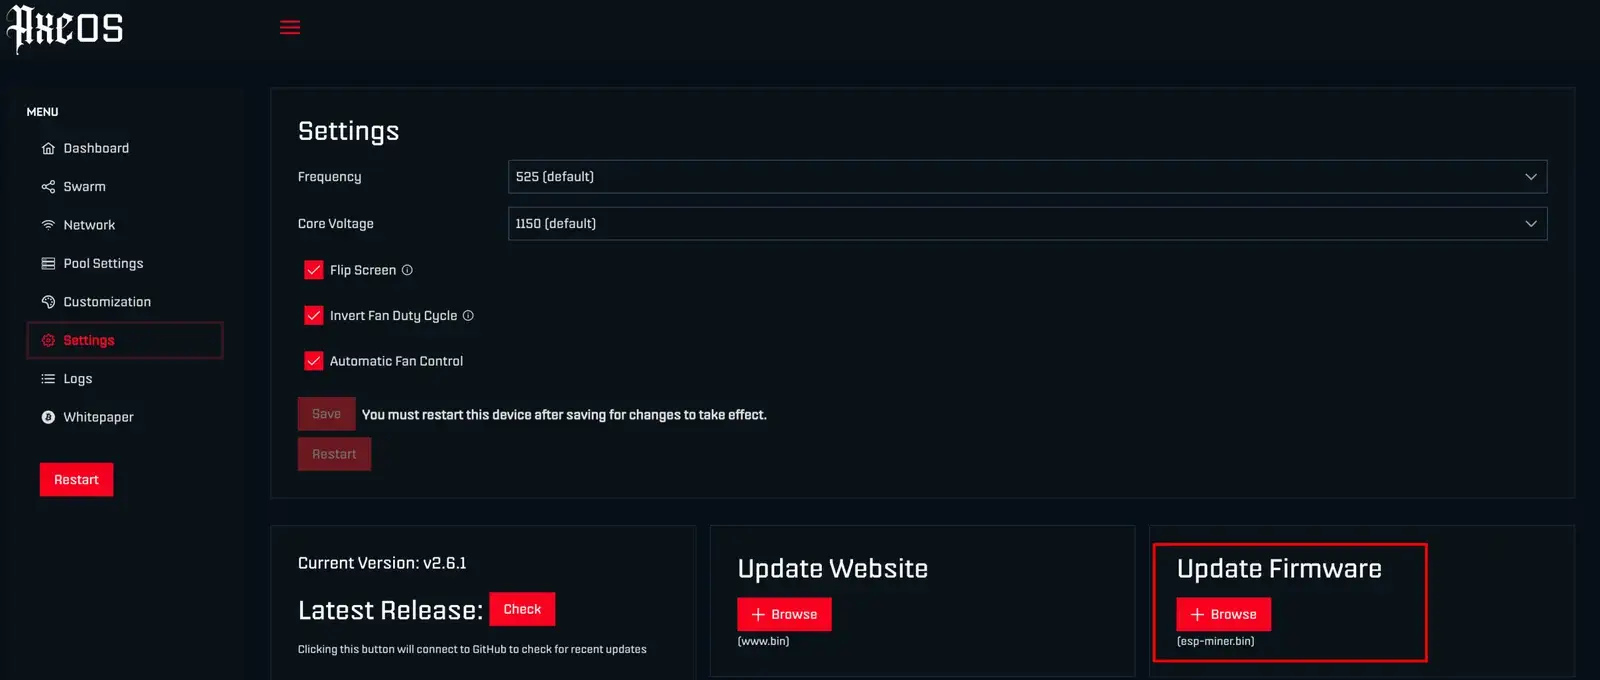Click the Pool Settings server icon

(48, 264)
